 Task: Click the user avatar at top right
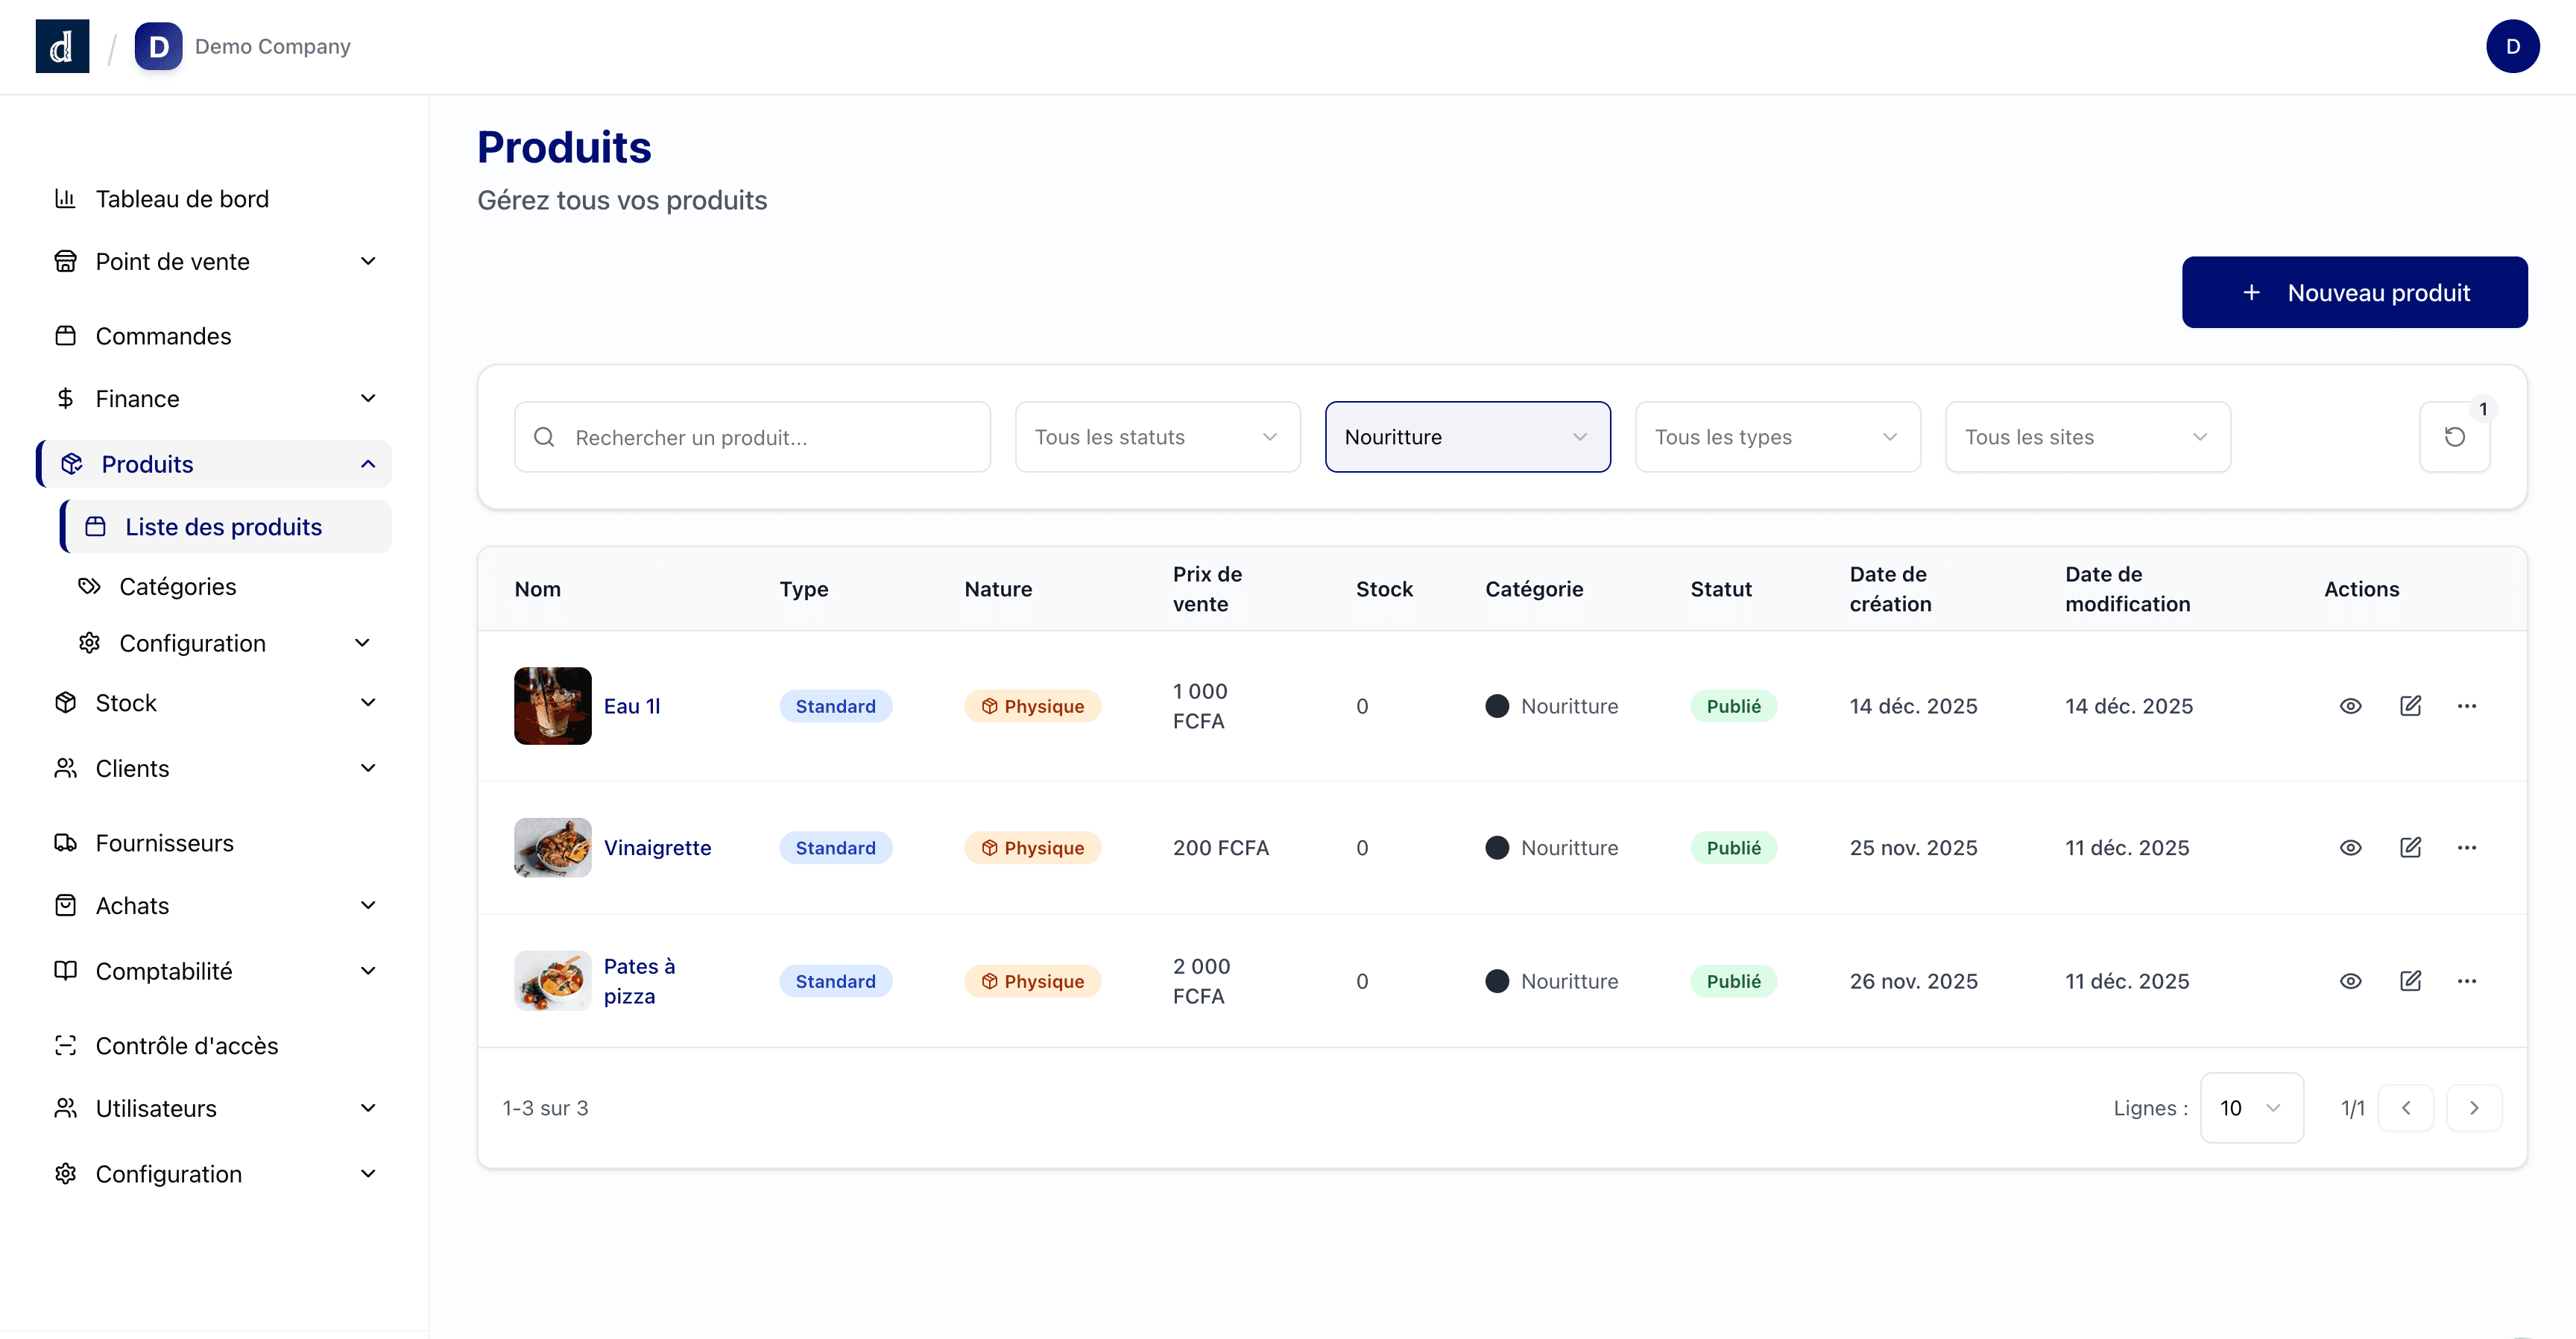tap(2511, 46)
